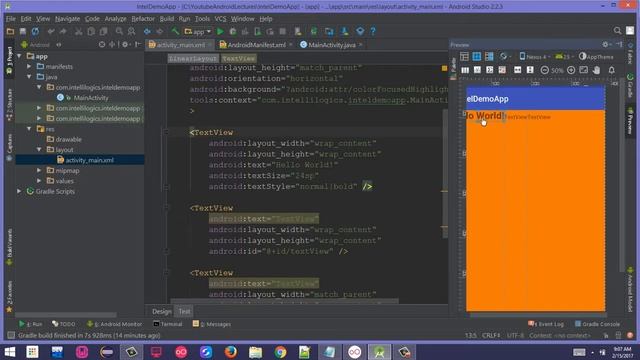
Task: Open Chrome from the taskbar
Action: tap(280, 352)
